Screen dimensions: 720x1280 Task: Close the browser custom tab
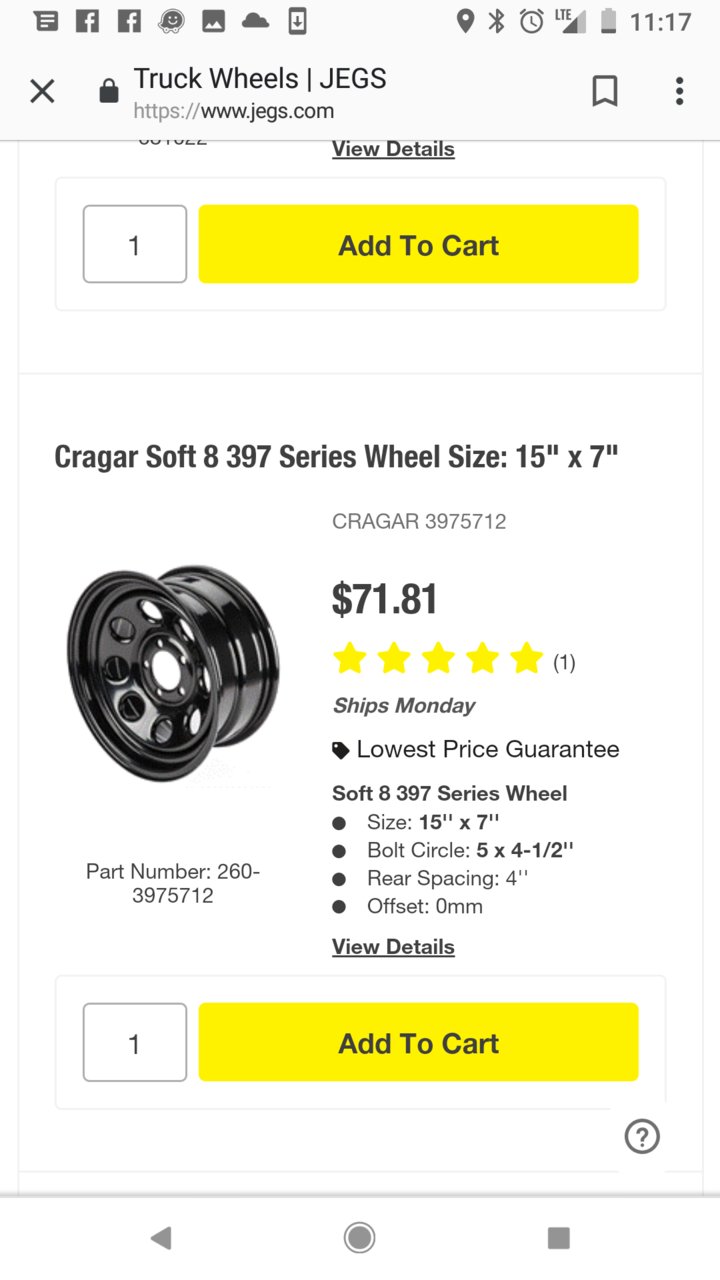coord(42,92)
